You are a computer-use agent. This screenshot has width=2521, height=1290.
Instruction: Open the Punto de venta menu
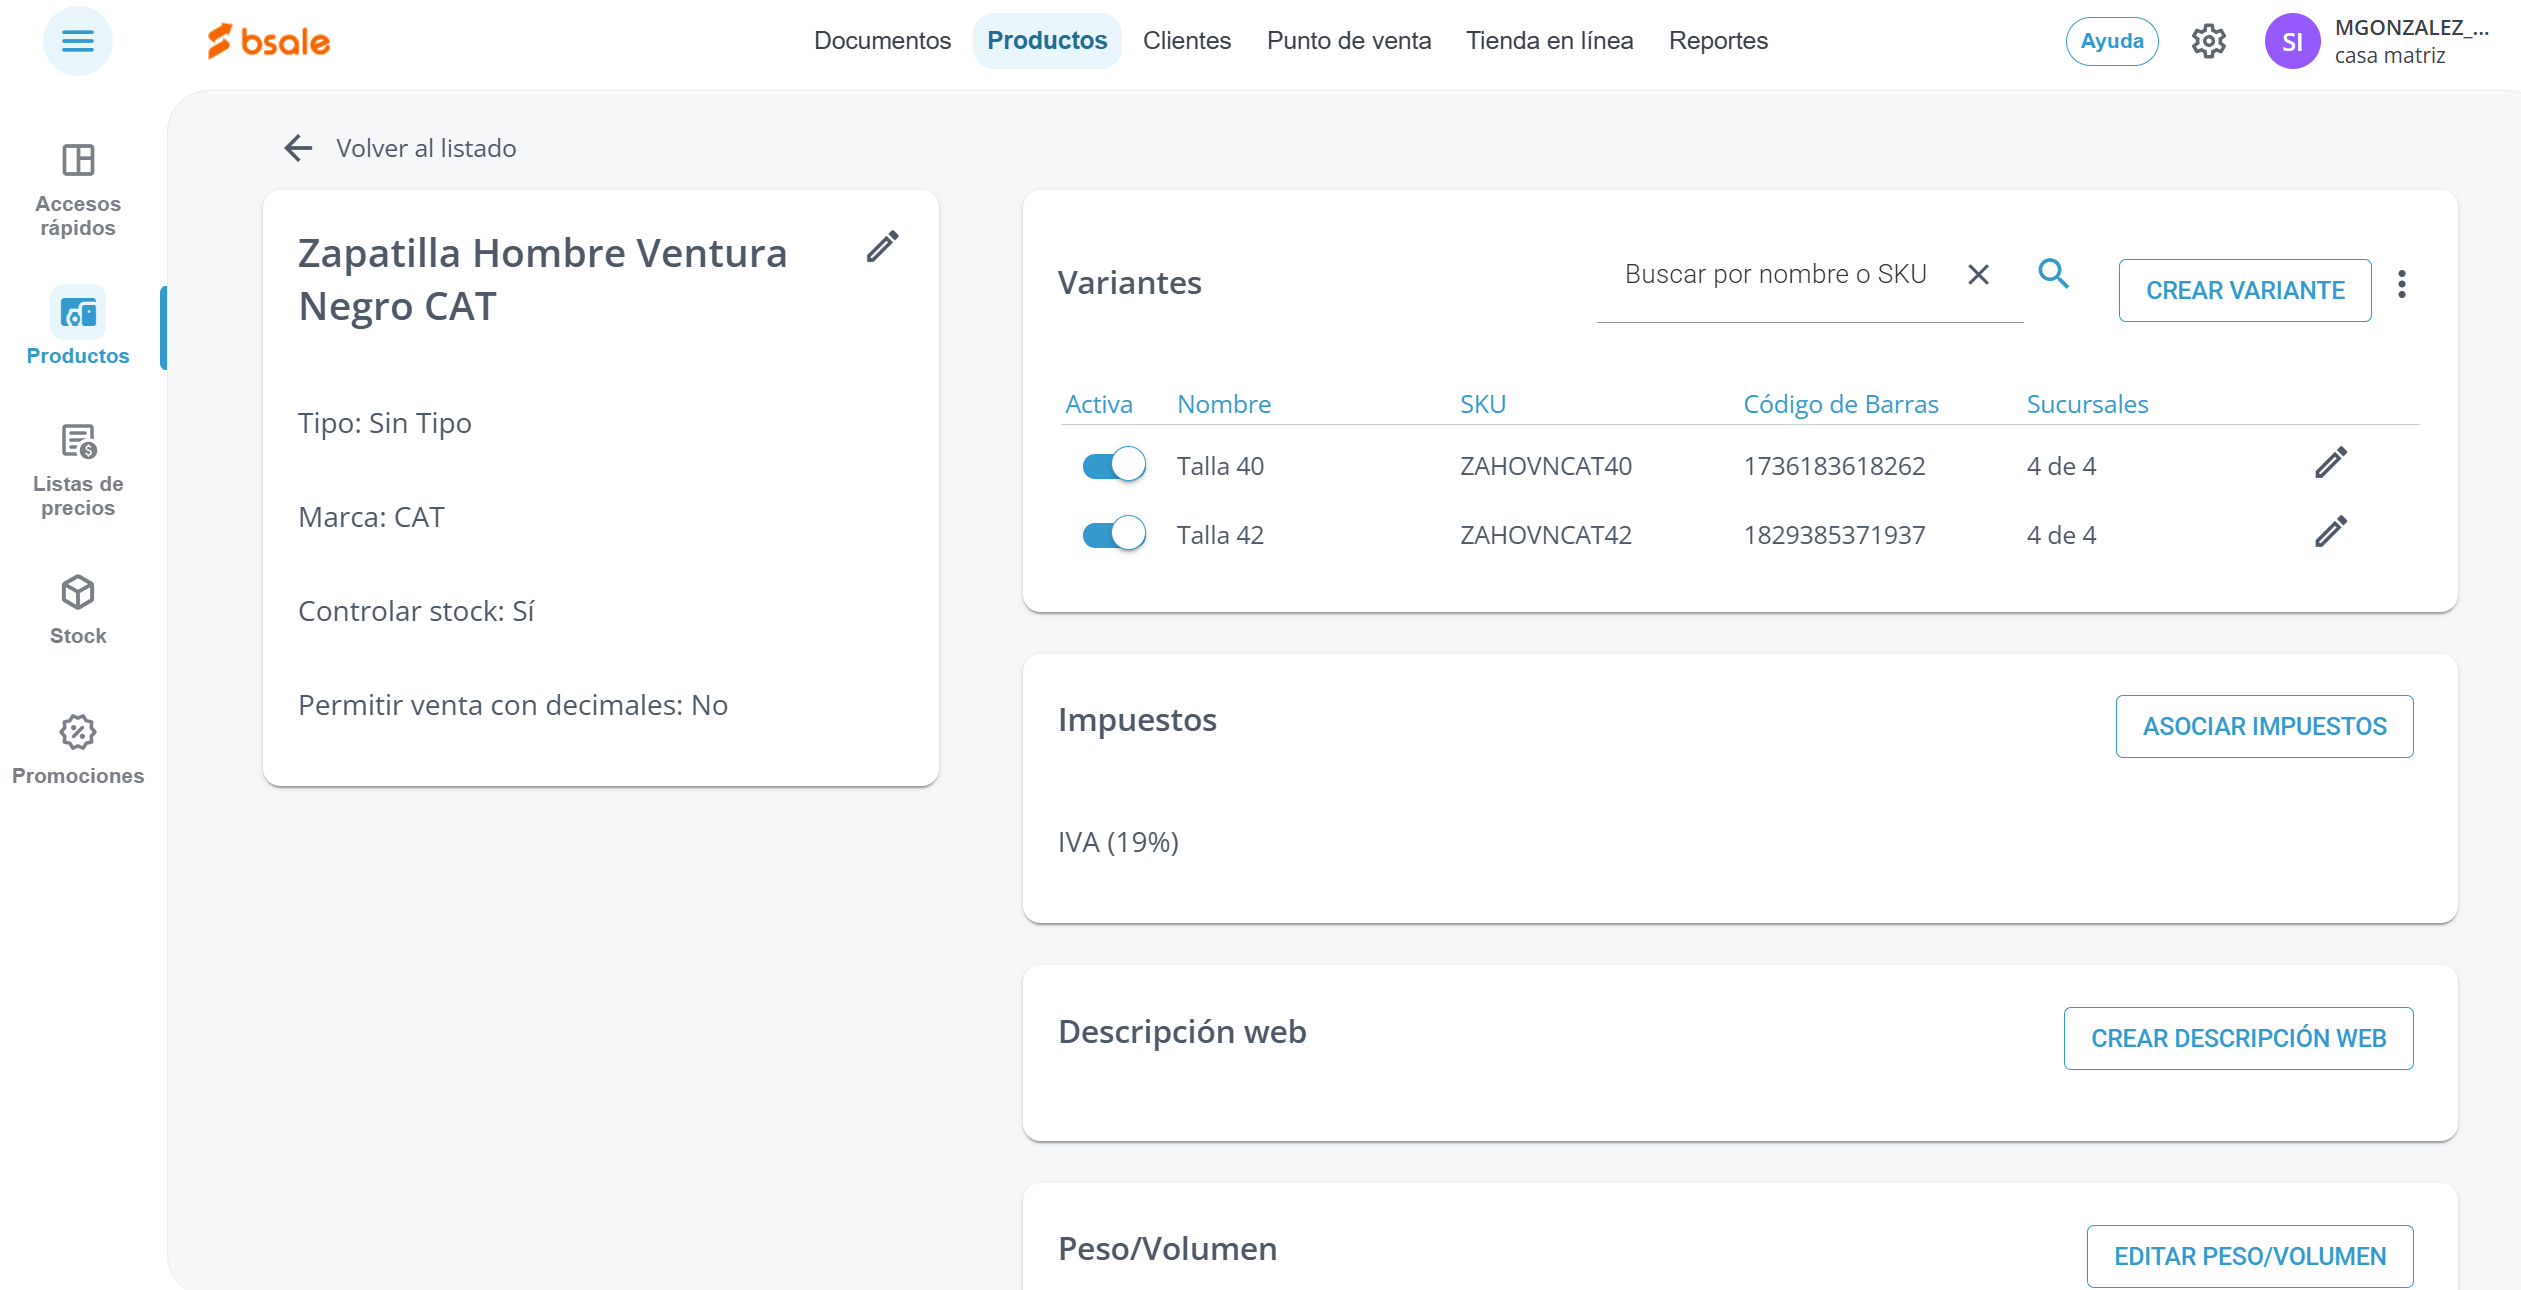(x=1348, y=41)
